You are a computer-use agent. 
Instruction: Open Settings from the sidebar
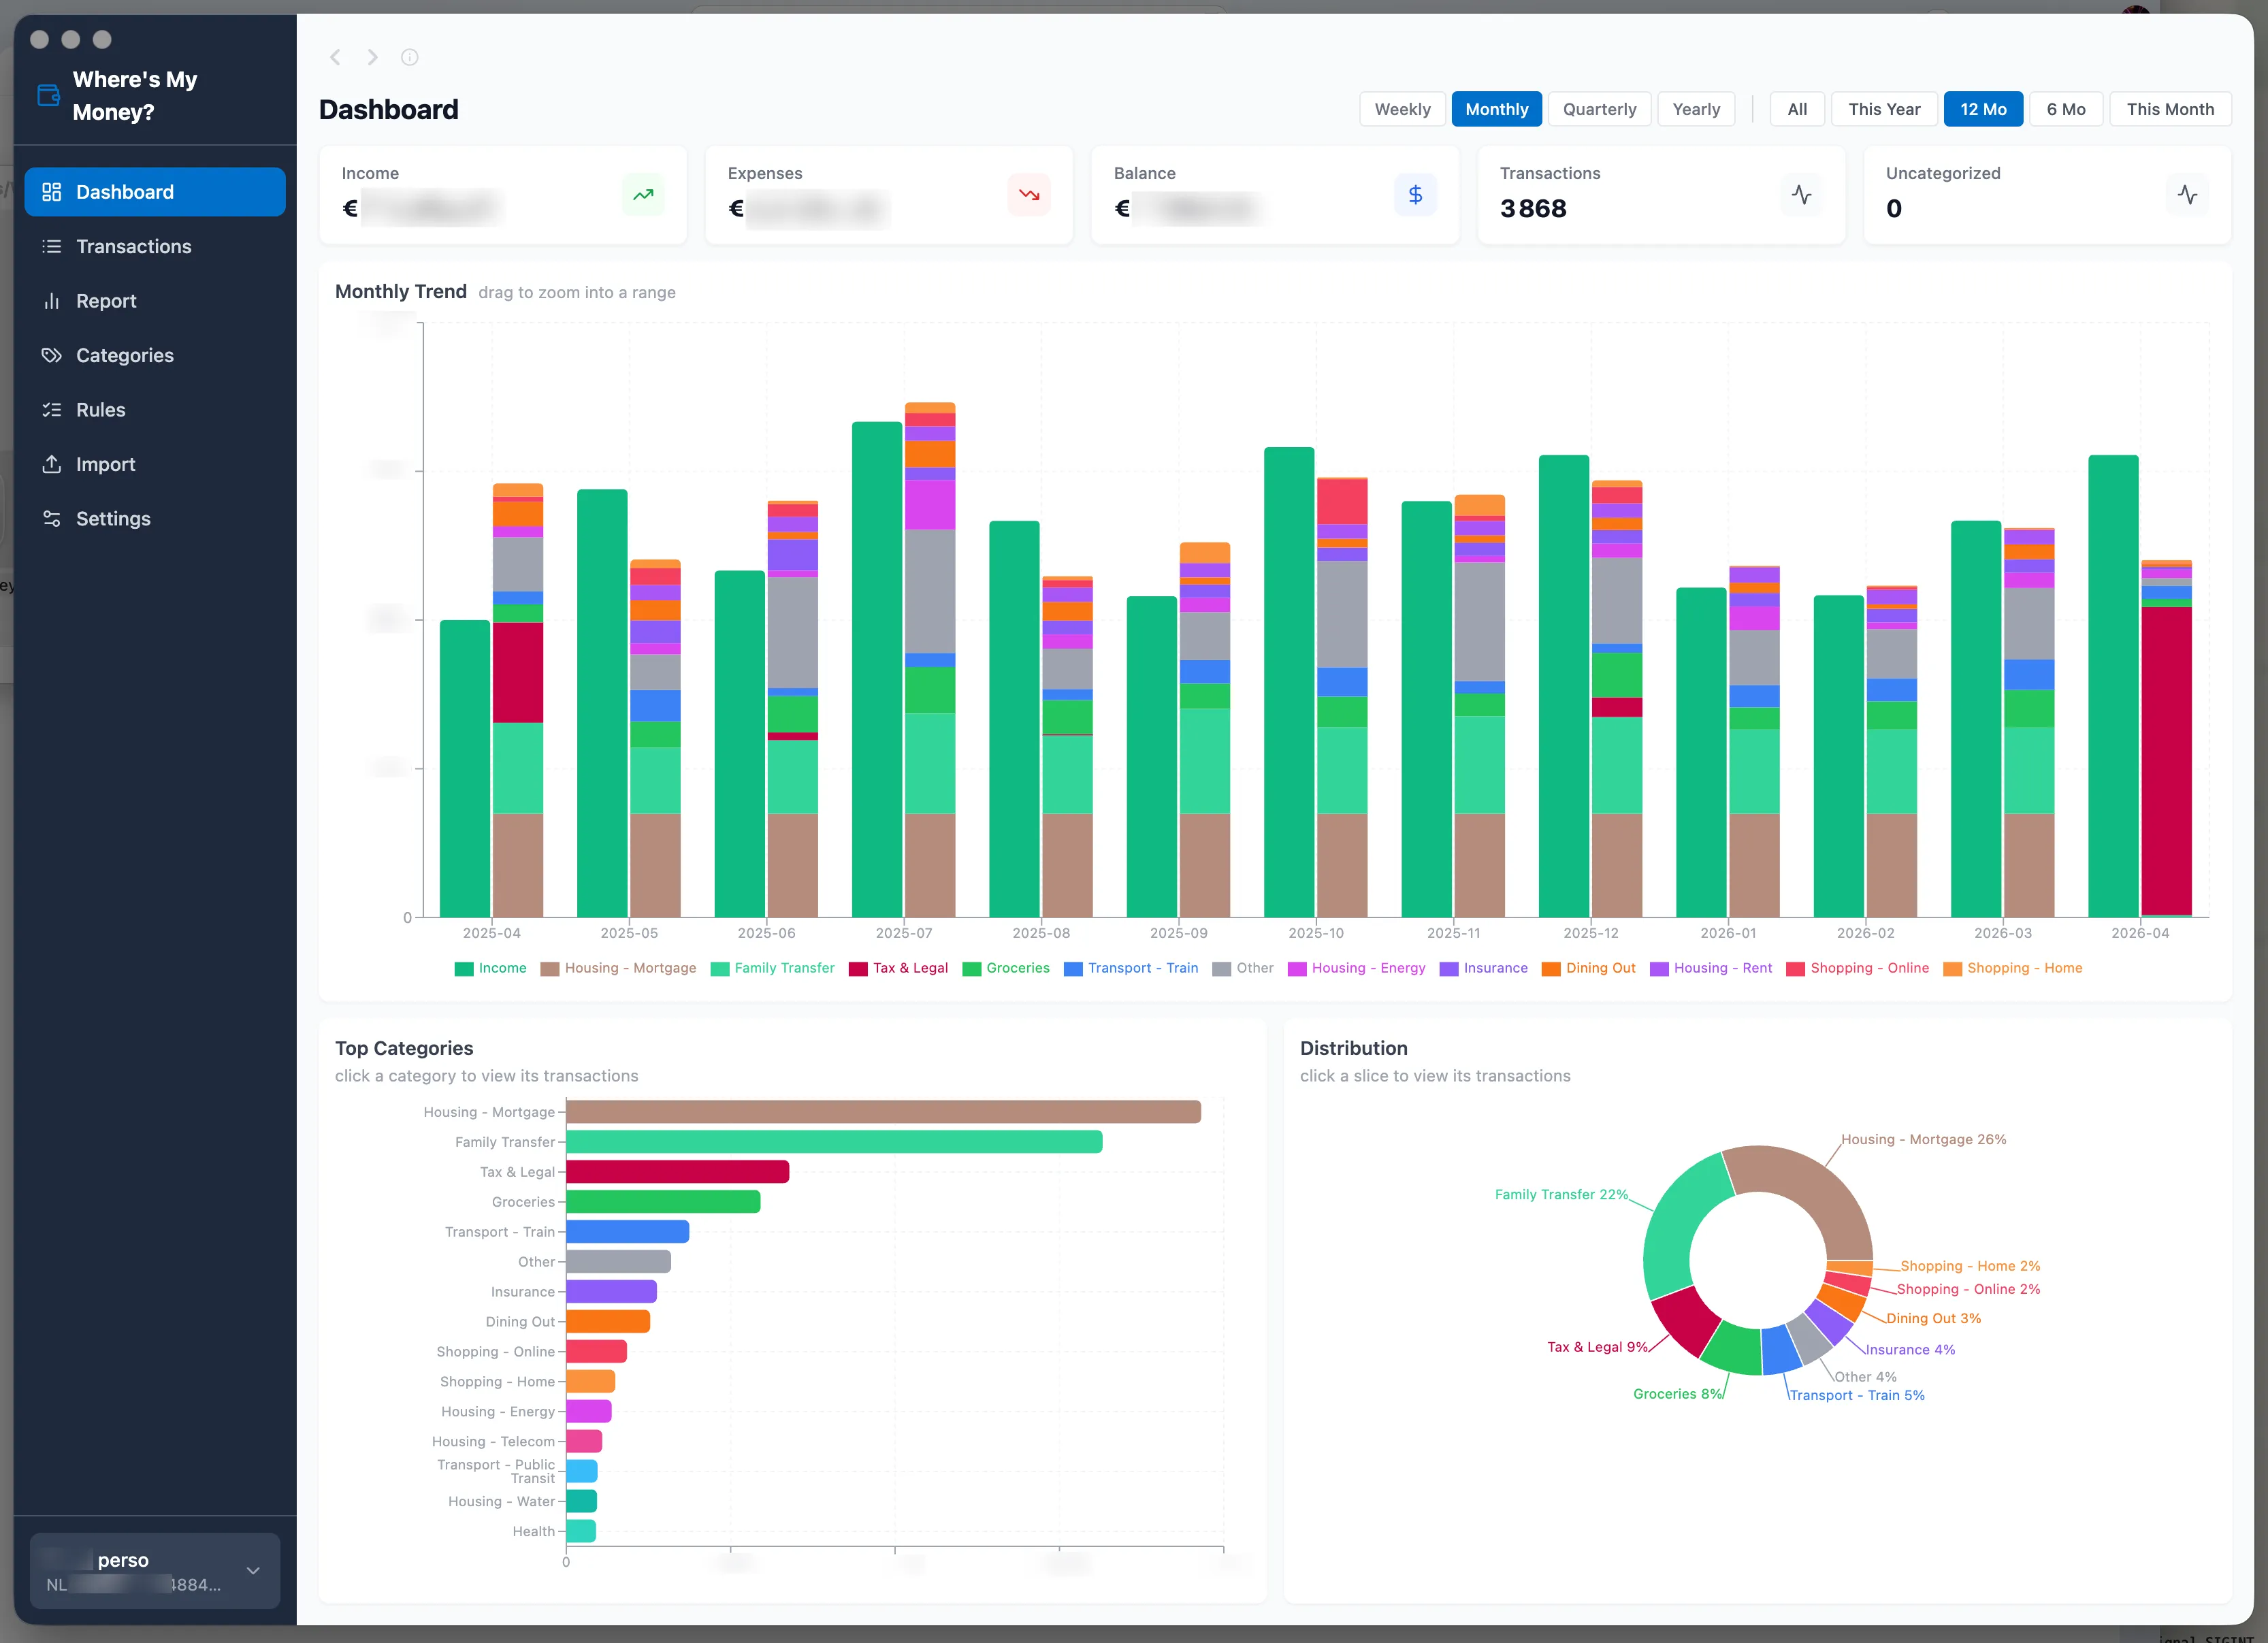[x=155, y=518]
